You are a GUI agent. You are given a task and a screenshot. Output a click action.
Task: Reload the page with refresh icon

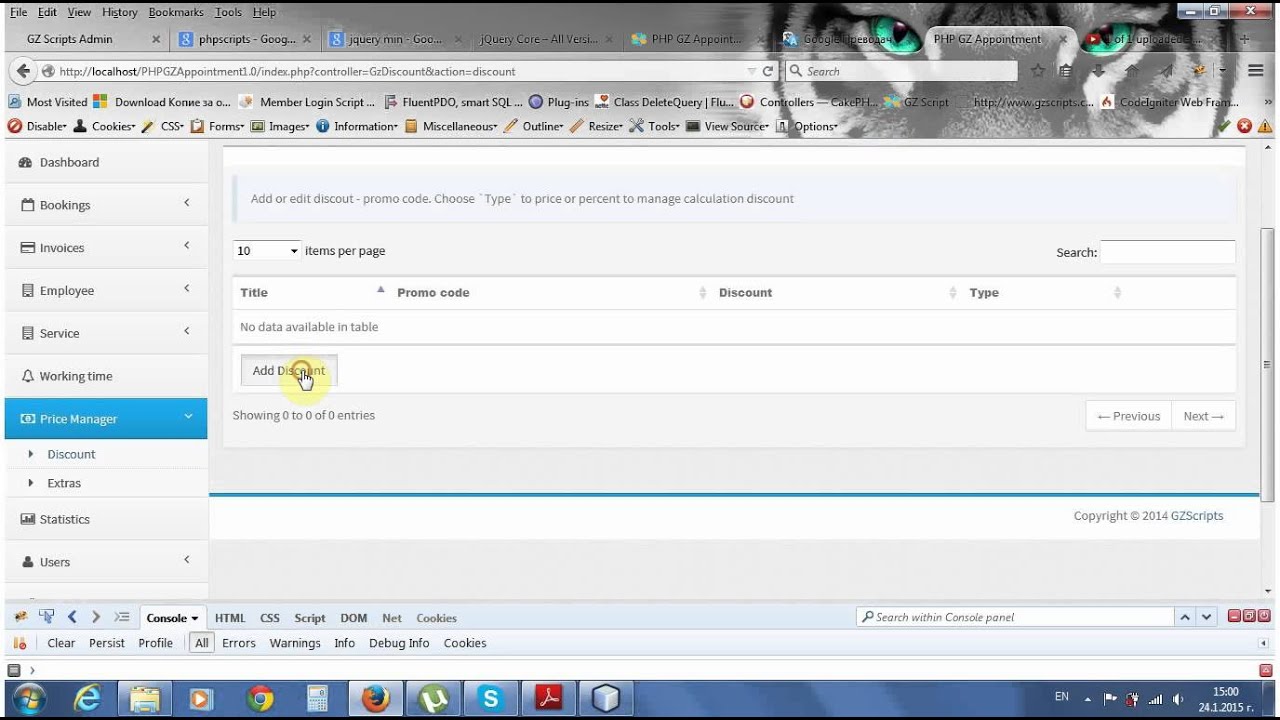(768, 71)
